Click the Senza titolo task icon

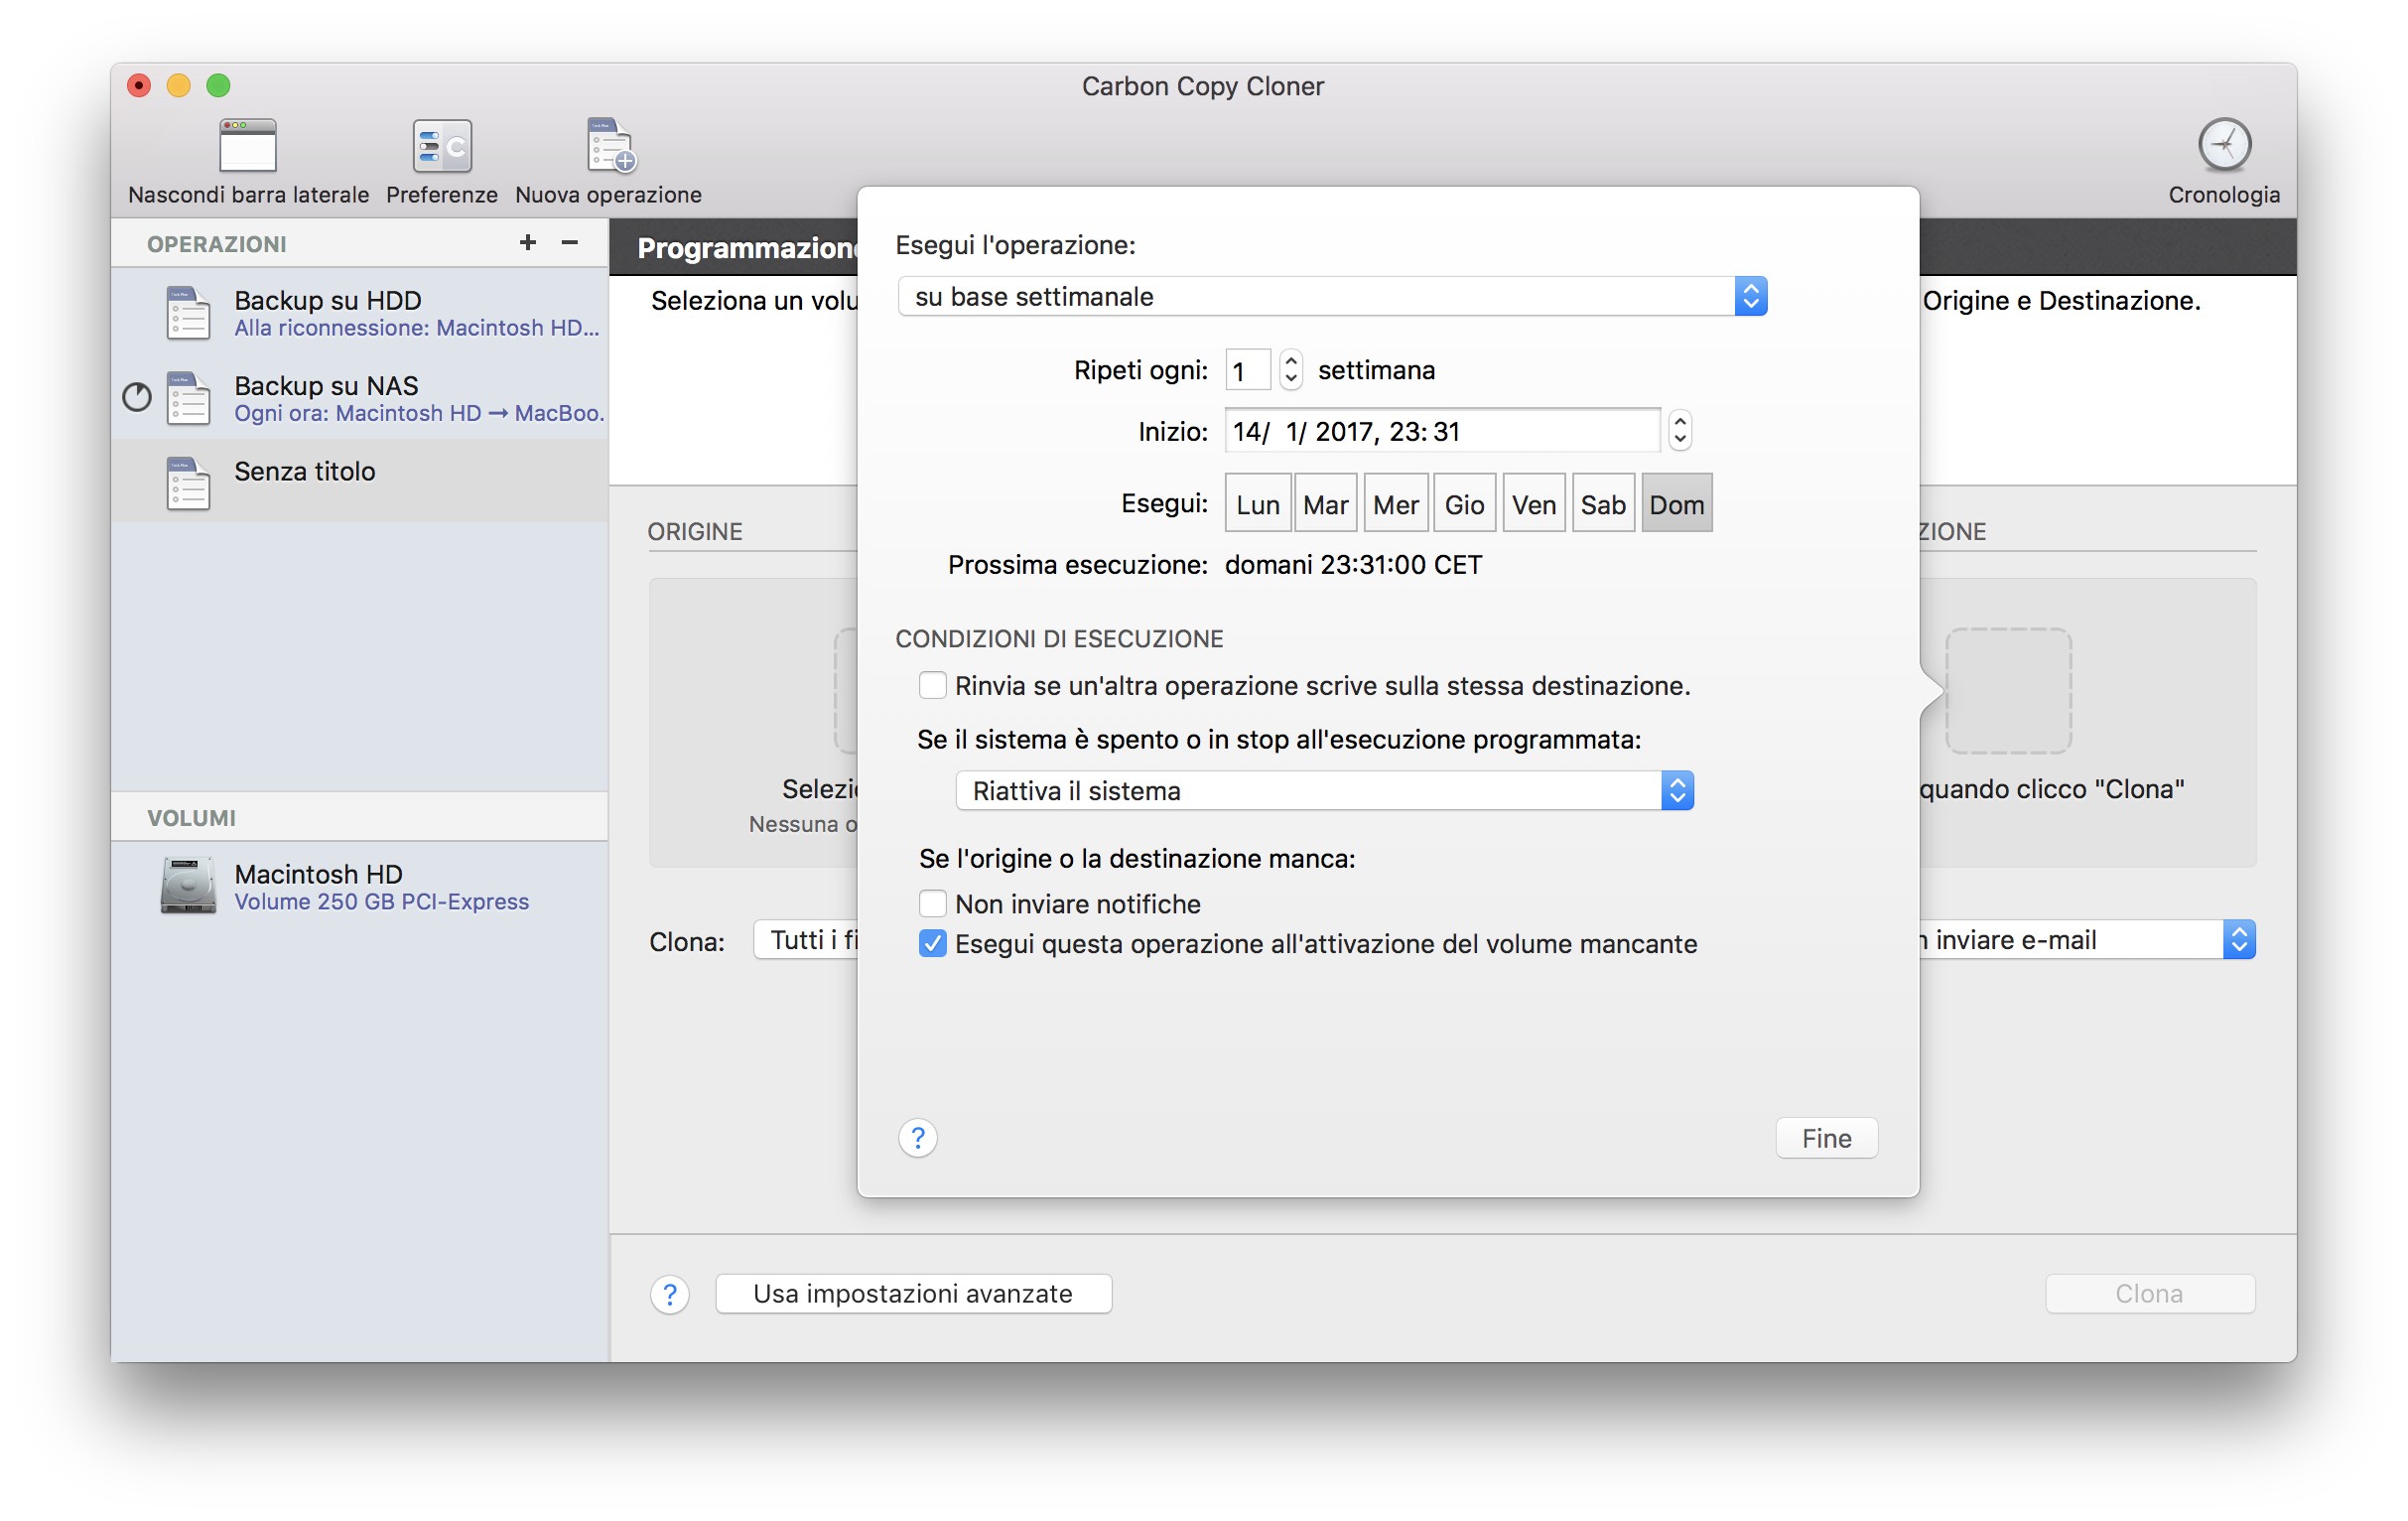[x=188, y=483]
